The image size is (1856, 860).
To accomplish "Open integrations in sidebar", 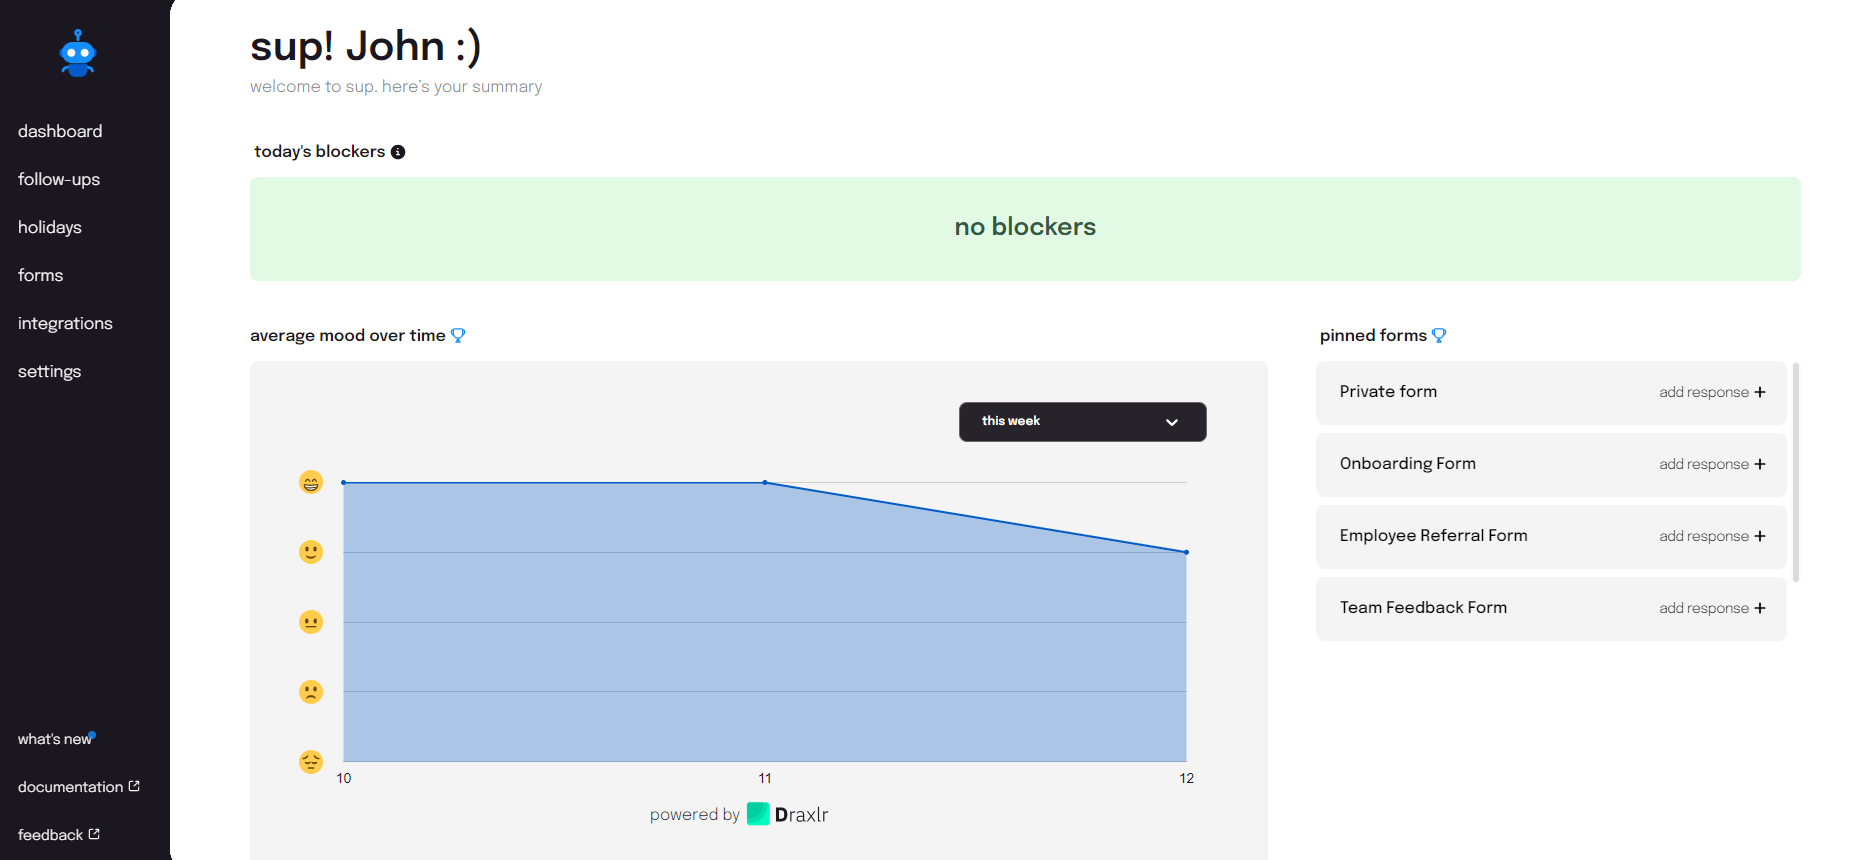I will click(65, 323).
